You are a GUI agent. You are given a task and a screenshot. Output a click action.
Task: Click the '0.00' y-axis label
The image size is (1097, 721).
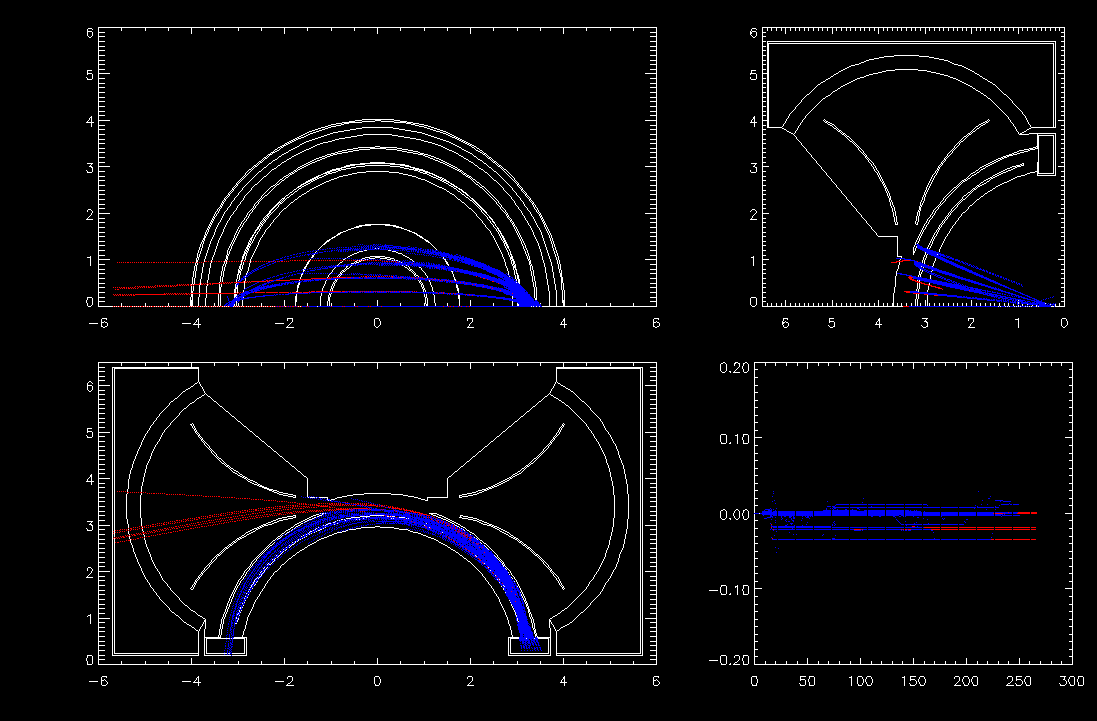[x=735, y=514]
